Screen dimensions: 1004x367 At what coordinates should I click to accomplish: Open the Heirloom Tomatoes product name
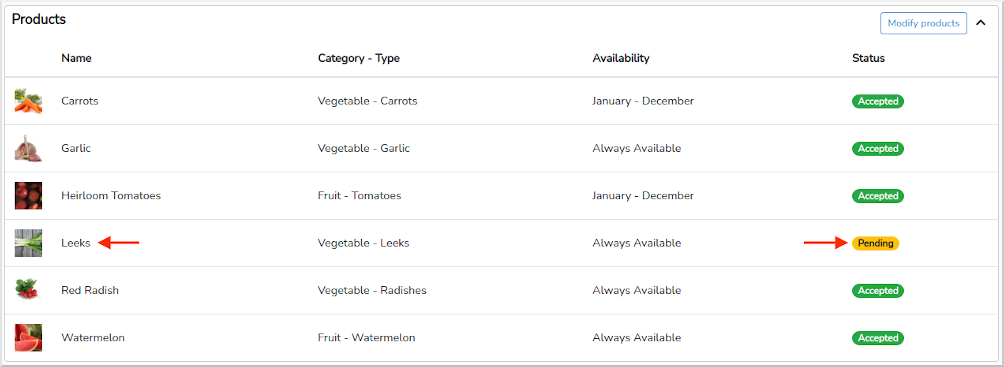pos(111,196)
